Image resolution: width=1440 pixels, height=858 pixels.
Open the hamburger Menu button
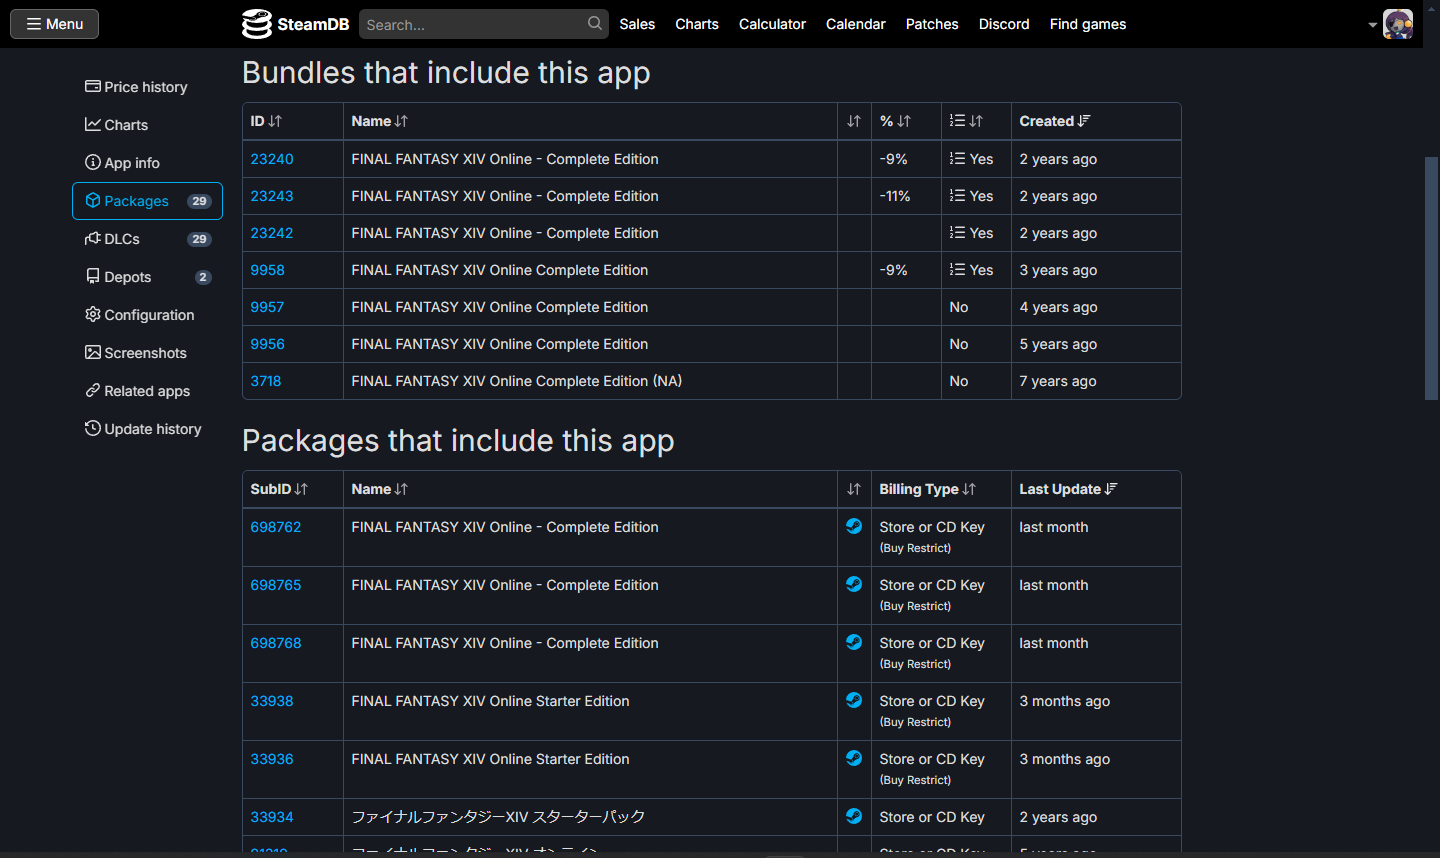54,24
